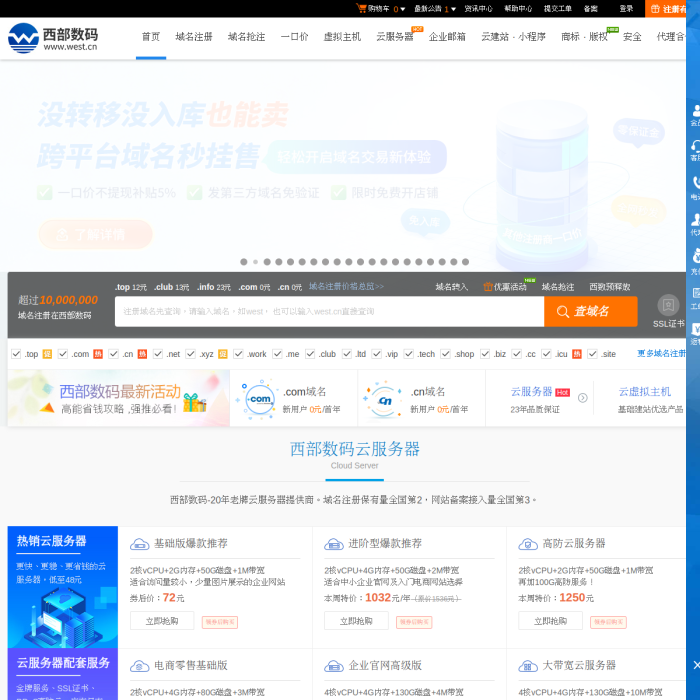700x700 pixels.
Task: Open the 域名注册 menu
Action: (x=194, y=37)
